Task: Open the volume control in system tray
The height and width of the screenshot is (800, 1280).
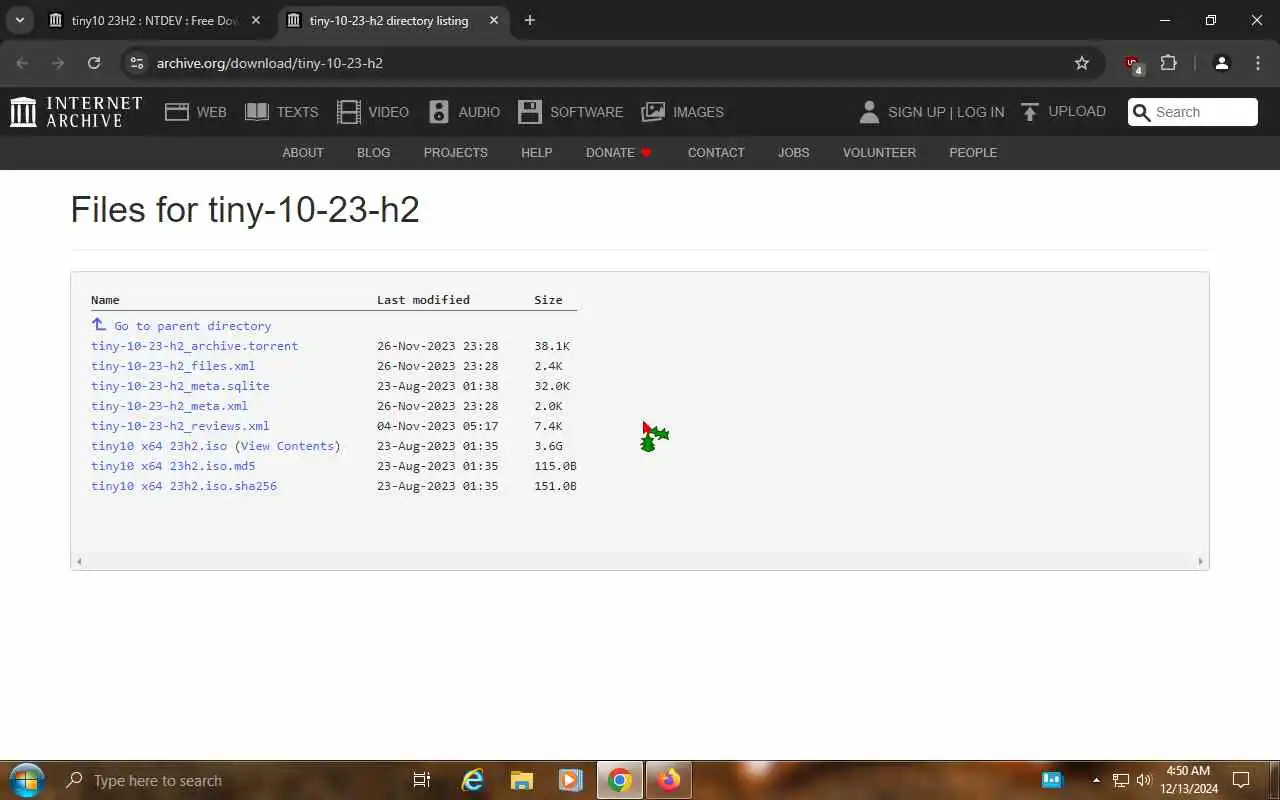Action: coord(1144,780)
